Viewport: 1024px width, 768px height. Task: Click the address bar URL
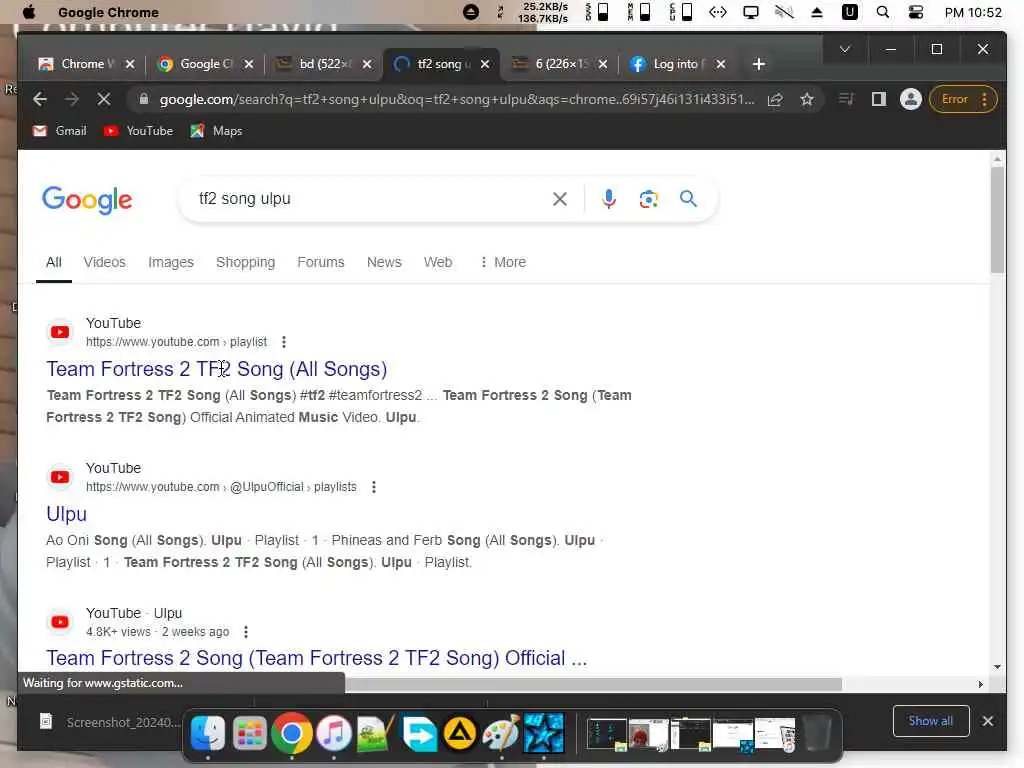pyautogui.click(x=457, y=99)
